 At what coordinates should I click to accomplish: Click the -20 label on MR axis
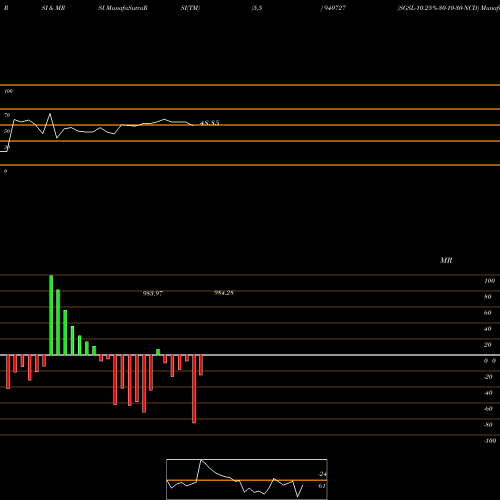[x=488, y=377]
